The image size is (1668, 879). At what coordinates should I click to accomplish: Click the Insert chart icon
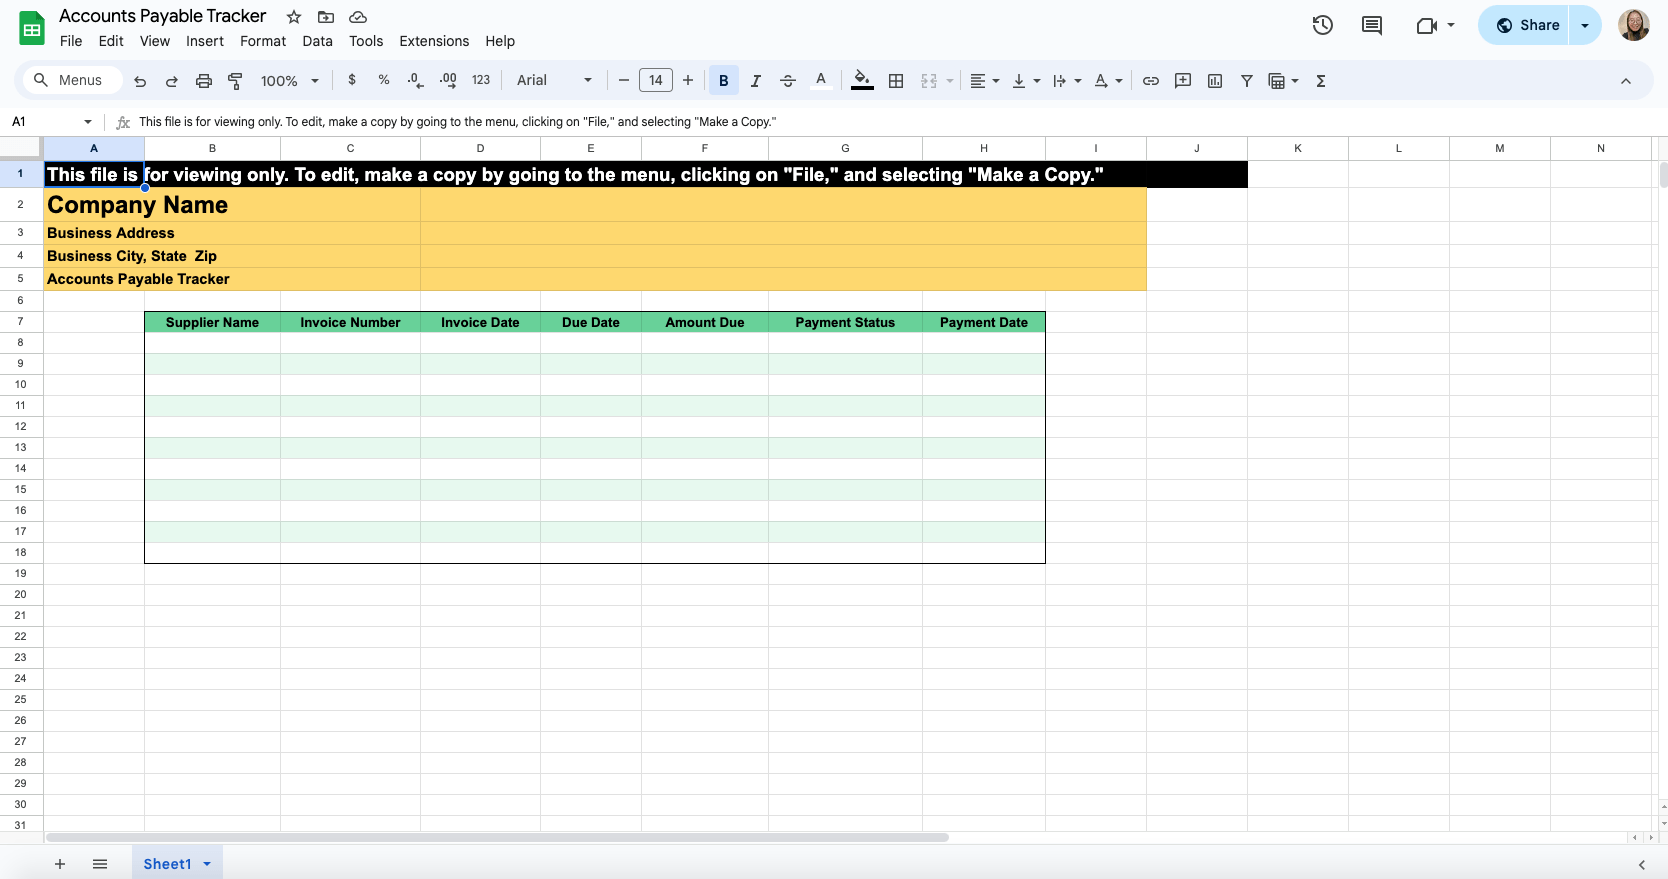tap(1215, 81)
